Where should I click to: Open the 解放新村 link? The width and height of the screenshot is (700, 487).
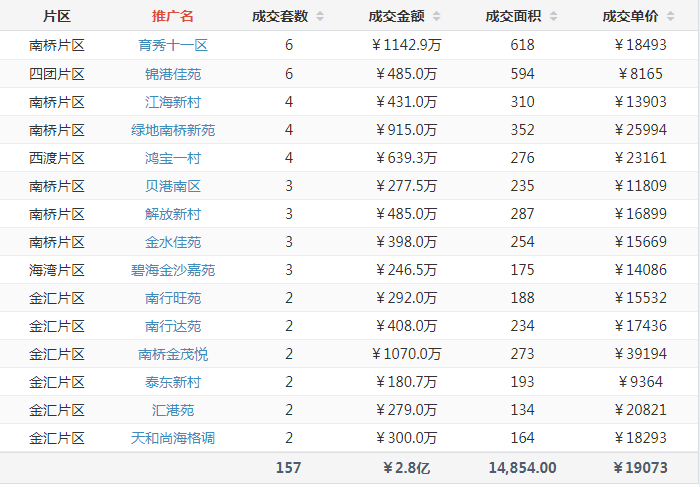coord(173,214)
